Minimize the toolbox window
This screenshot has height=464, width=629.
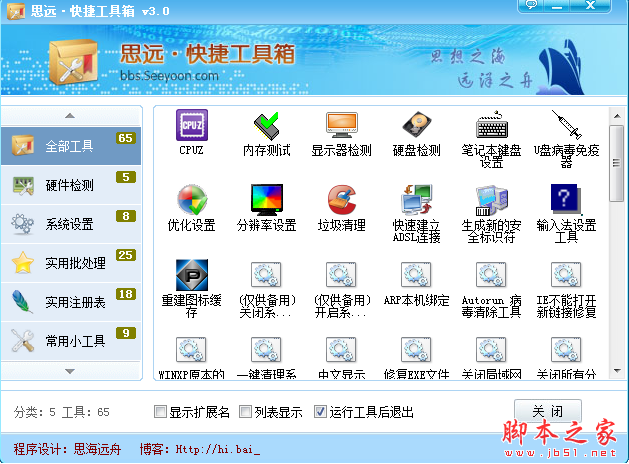(x=556, y=5)
